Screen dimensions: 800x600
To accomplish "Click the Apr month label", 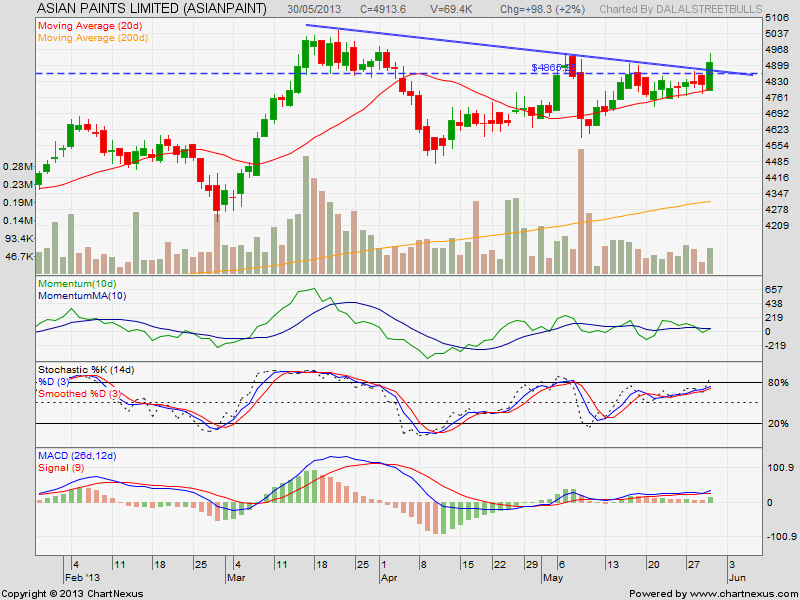I will pyautogui.click(x=389, y=578).
